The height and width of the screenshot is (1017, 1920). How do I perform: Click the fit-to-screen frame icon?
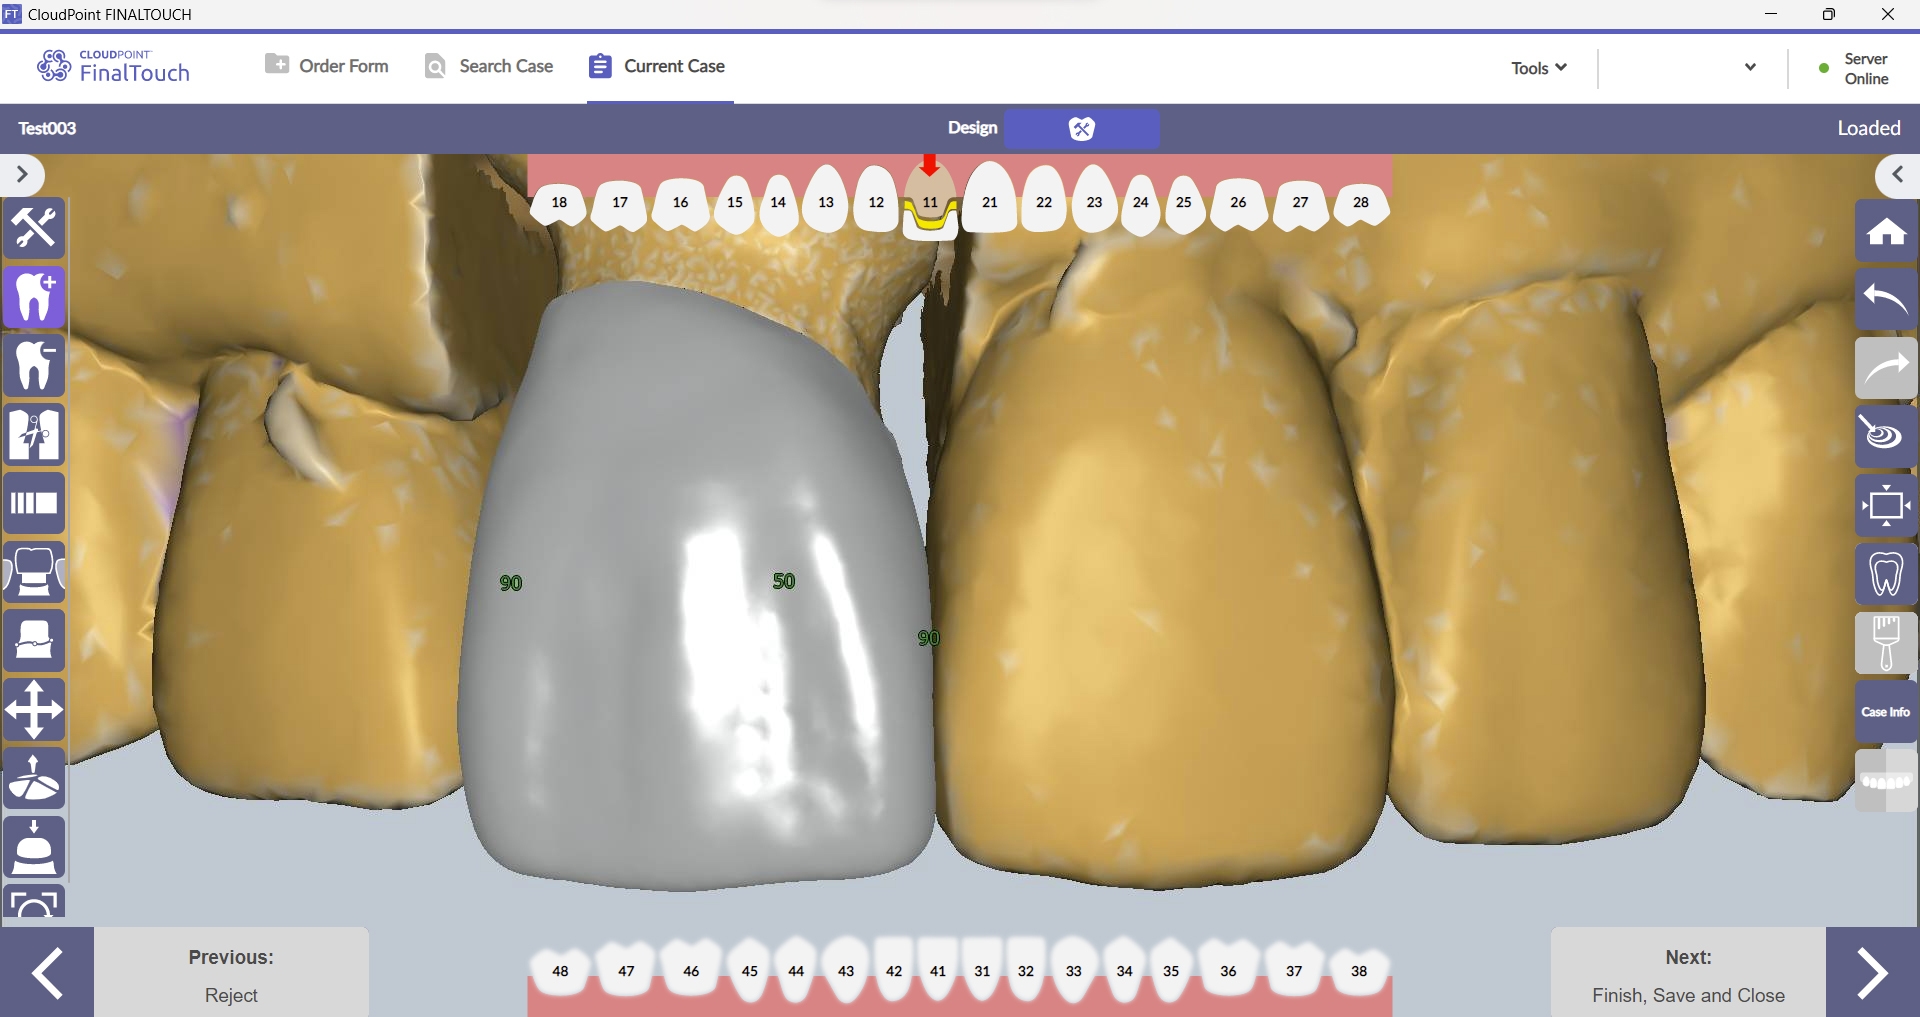(1886, 505)
